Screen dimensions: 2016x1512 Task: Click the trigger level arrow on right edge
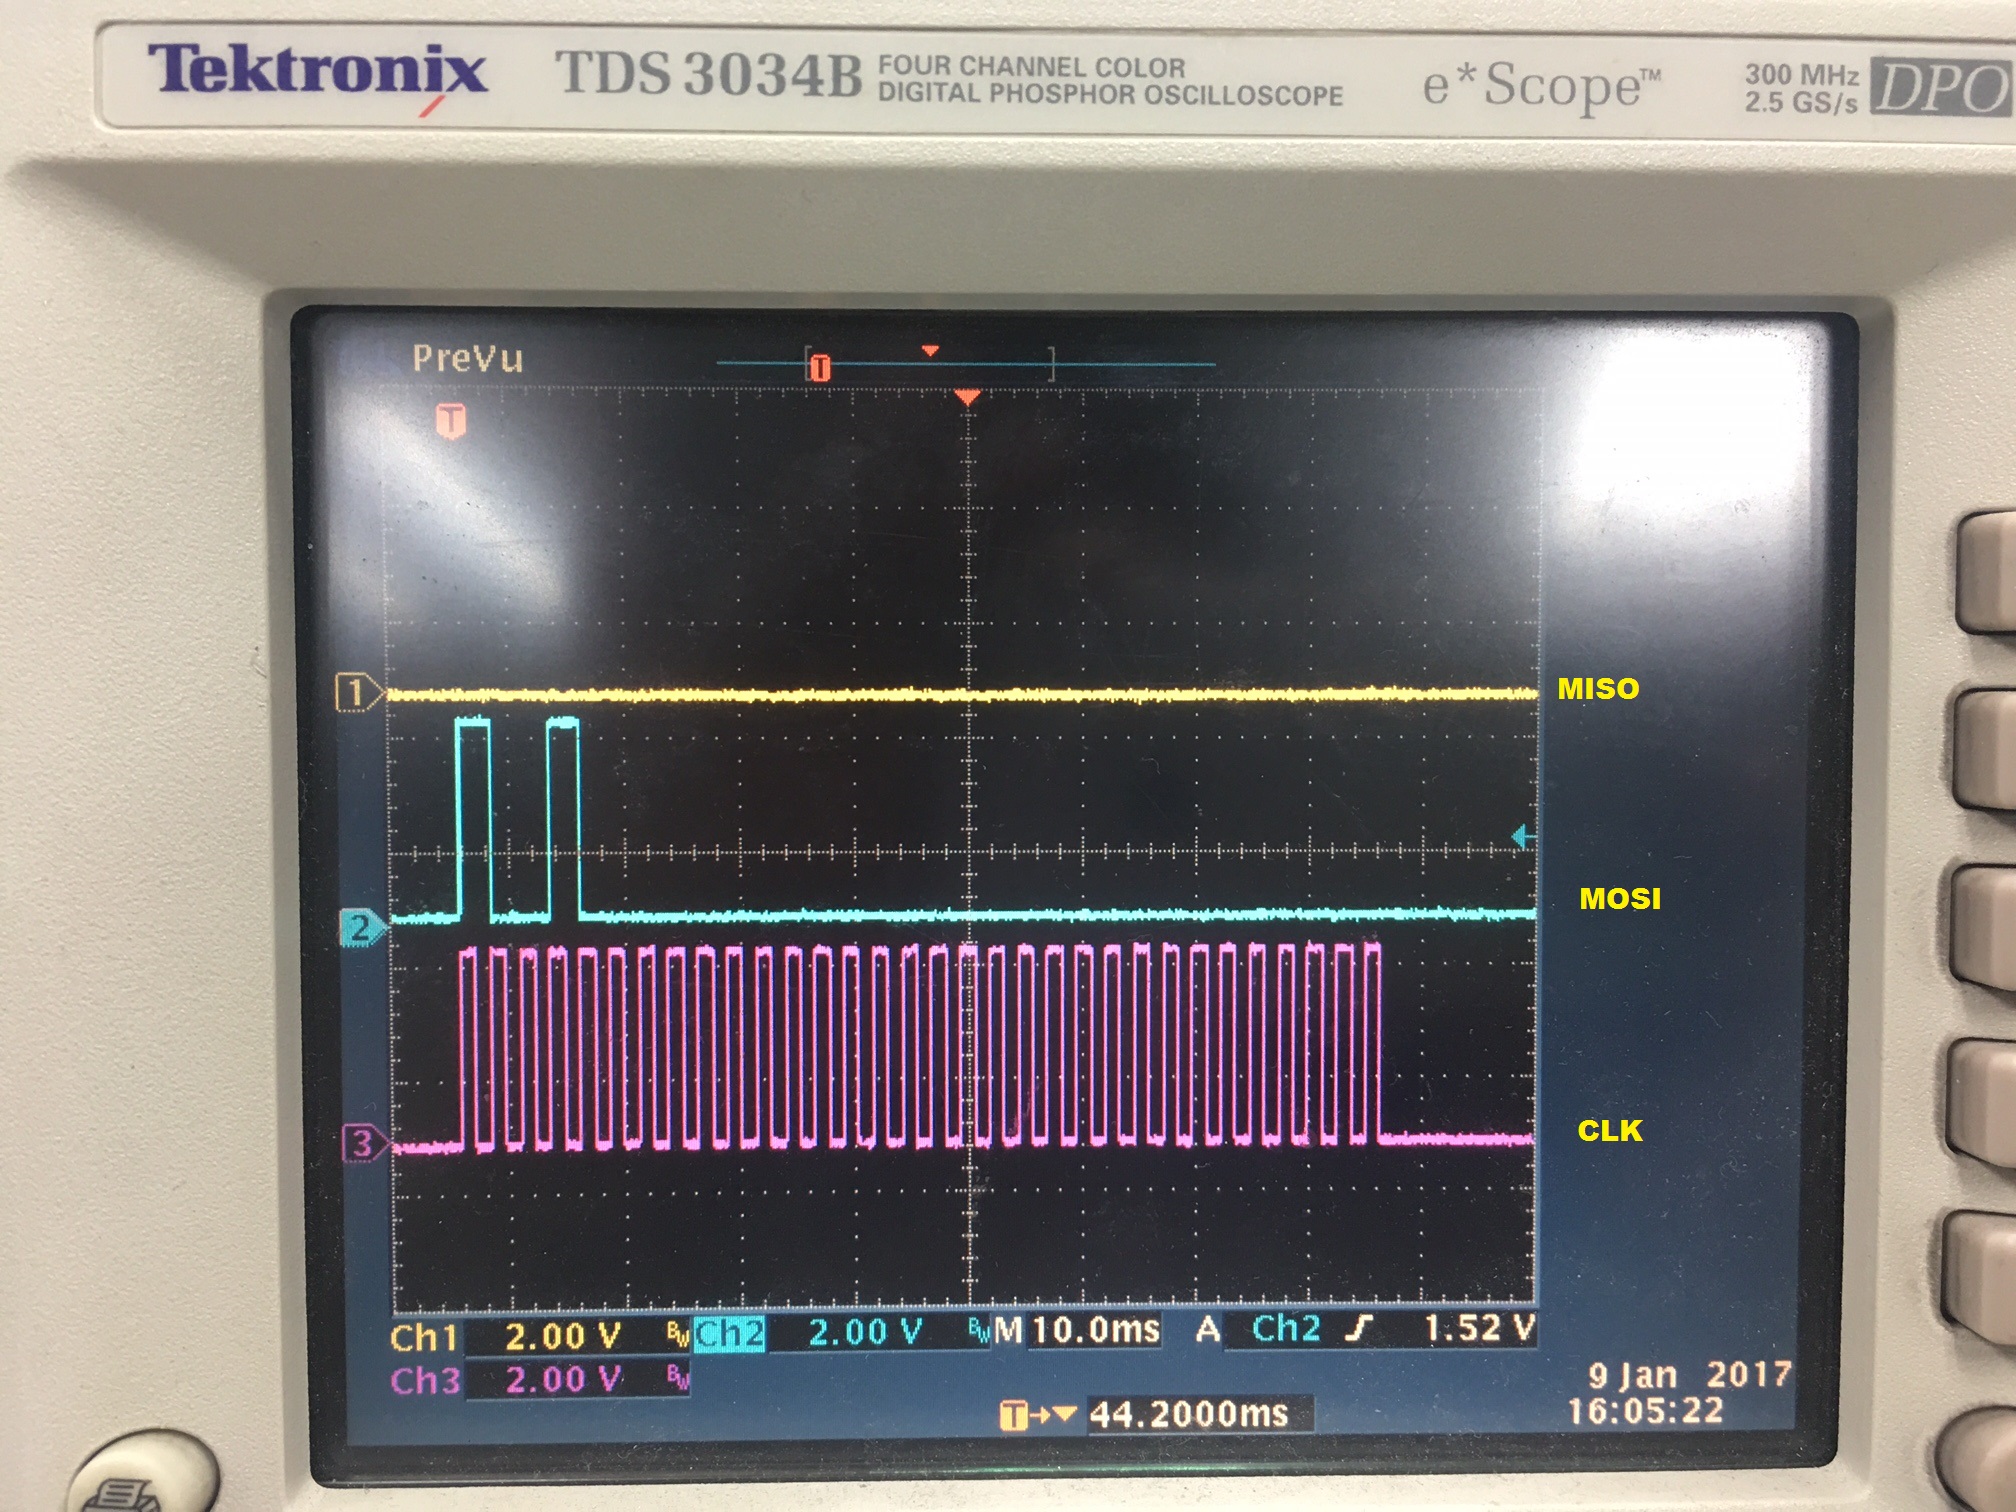(x=1523, y=836)
